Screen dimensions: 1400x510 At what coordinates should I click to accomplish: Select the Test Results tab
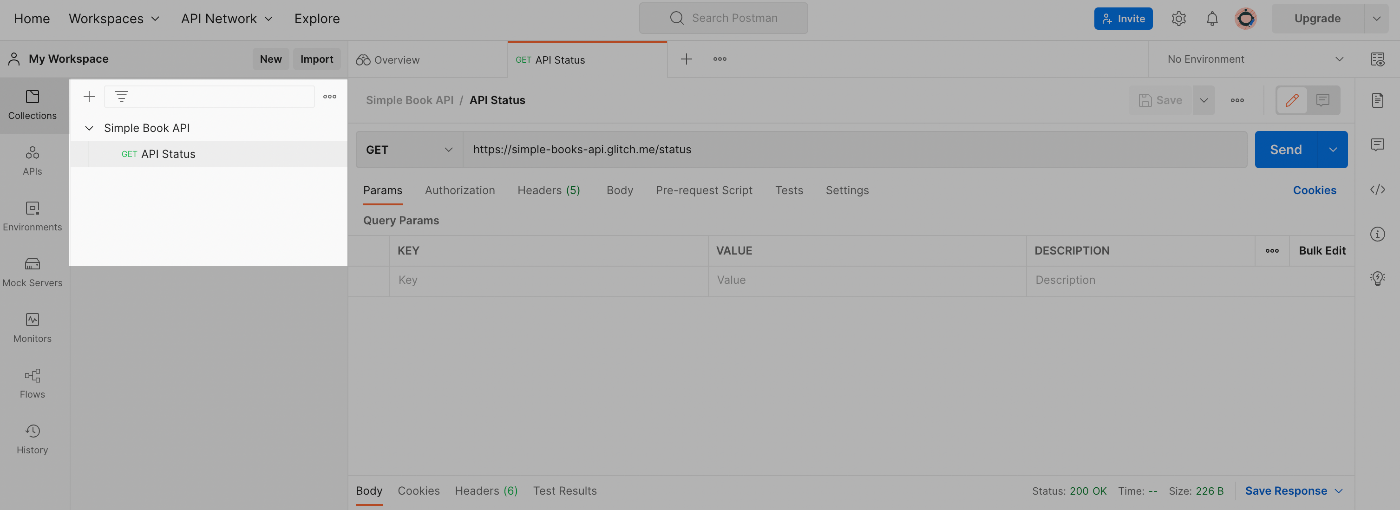tap(565, 491)
